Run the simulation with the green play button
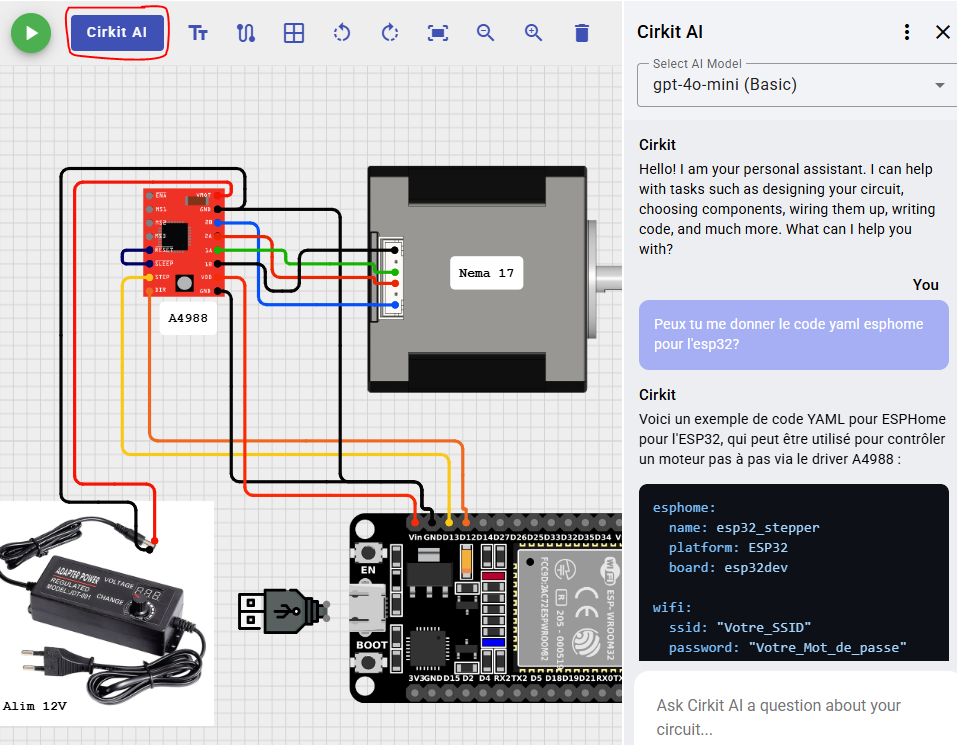The height and width of the screenshot is (745, 957). coord(31,32)
